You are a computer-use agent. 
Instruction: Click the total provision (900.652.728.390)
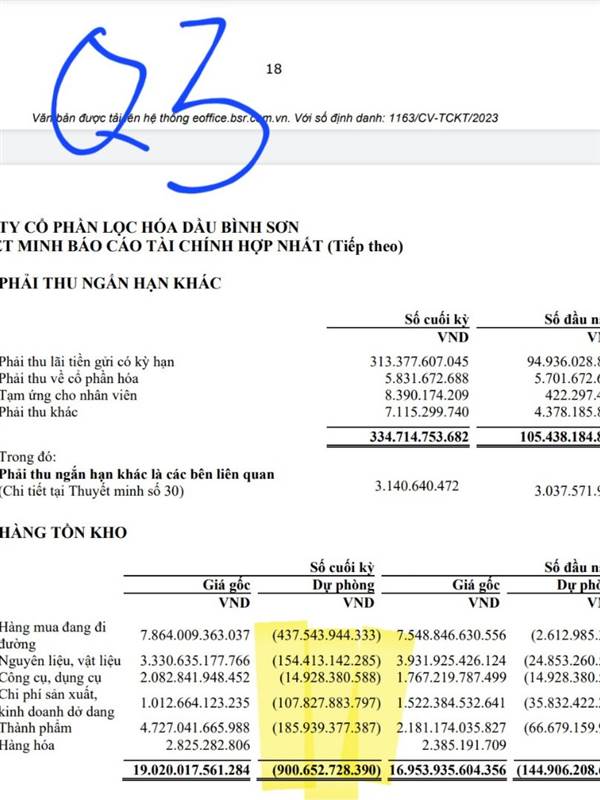pyautogui.click(x=327, y=770)
